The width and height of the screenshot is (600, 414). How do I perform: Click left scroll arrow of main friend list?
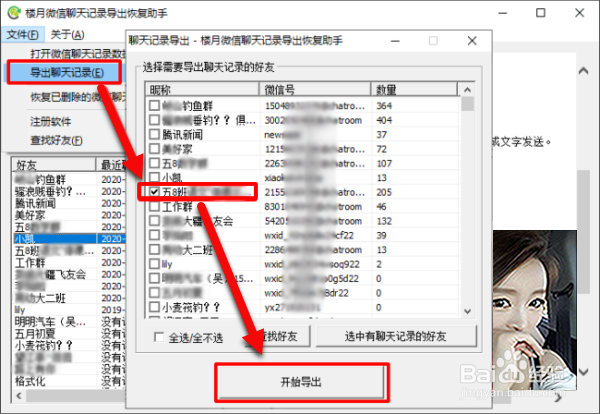tap(19, 396)
